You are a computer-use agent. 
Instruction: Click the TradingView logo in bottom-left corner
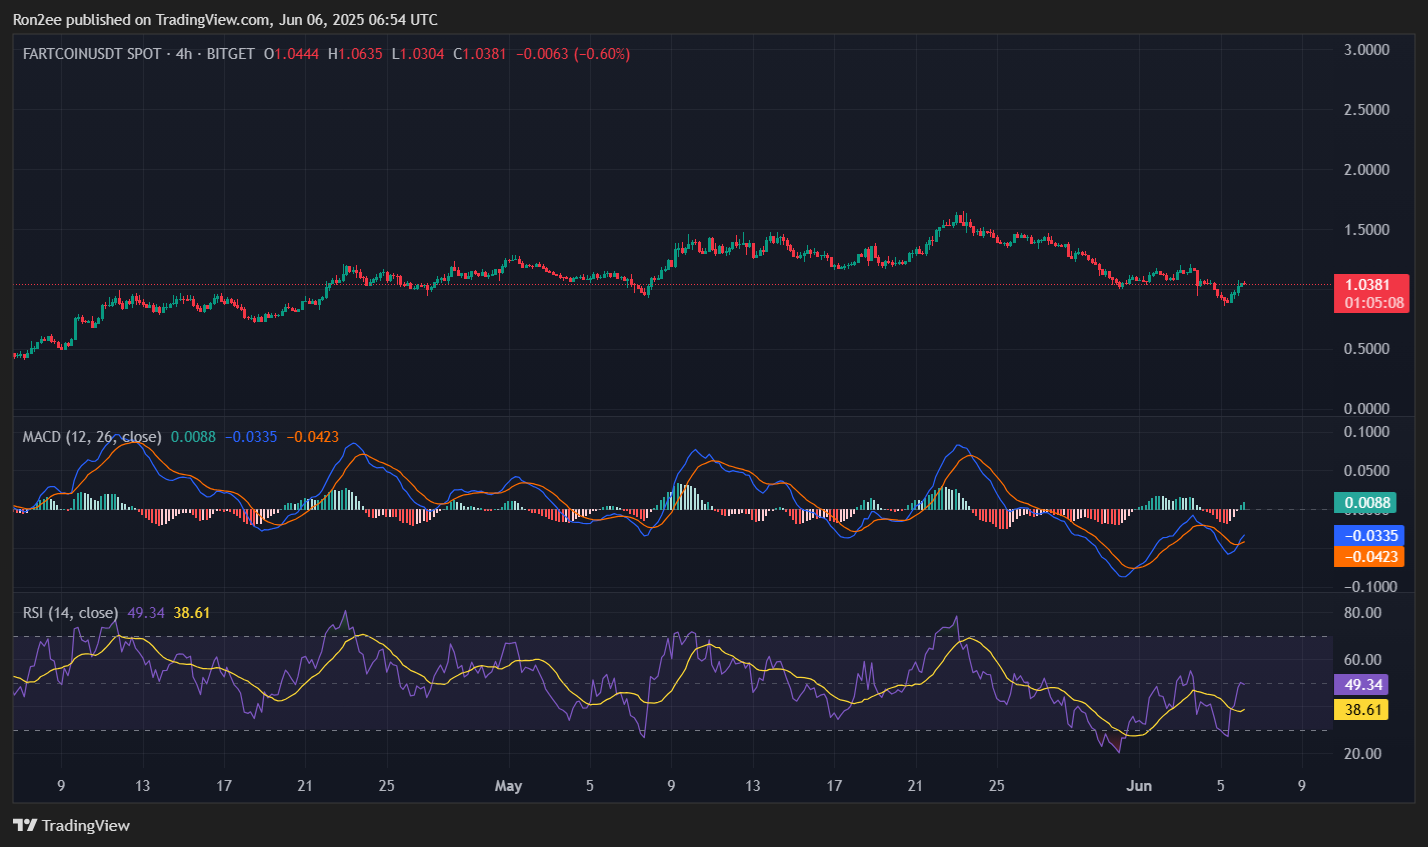point(71,825)
